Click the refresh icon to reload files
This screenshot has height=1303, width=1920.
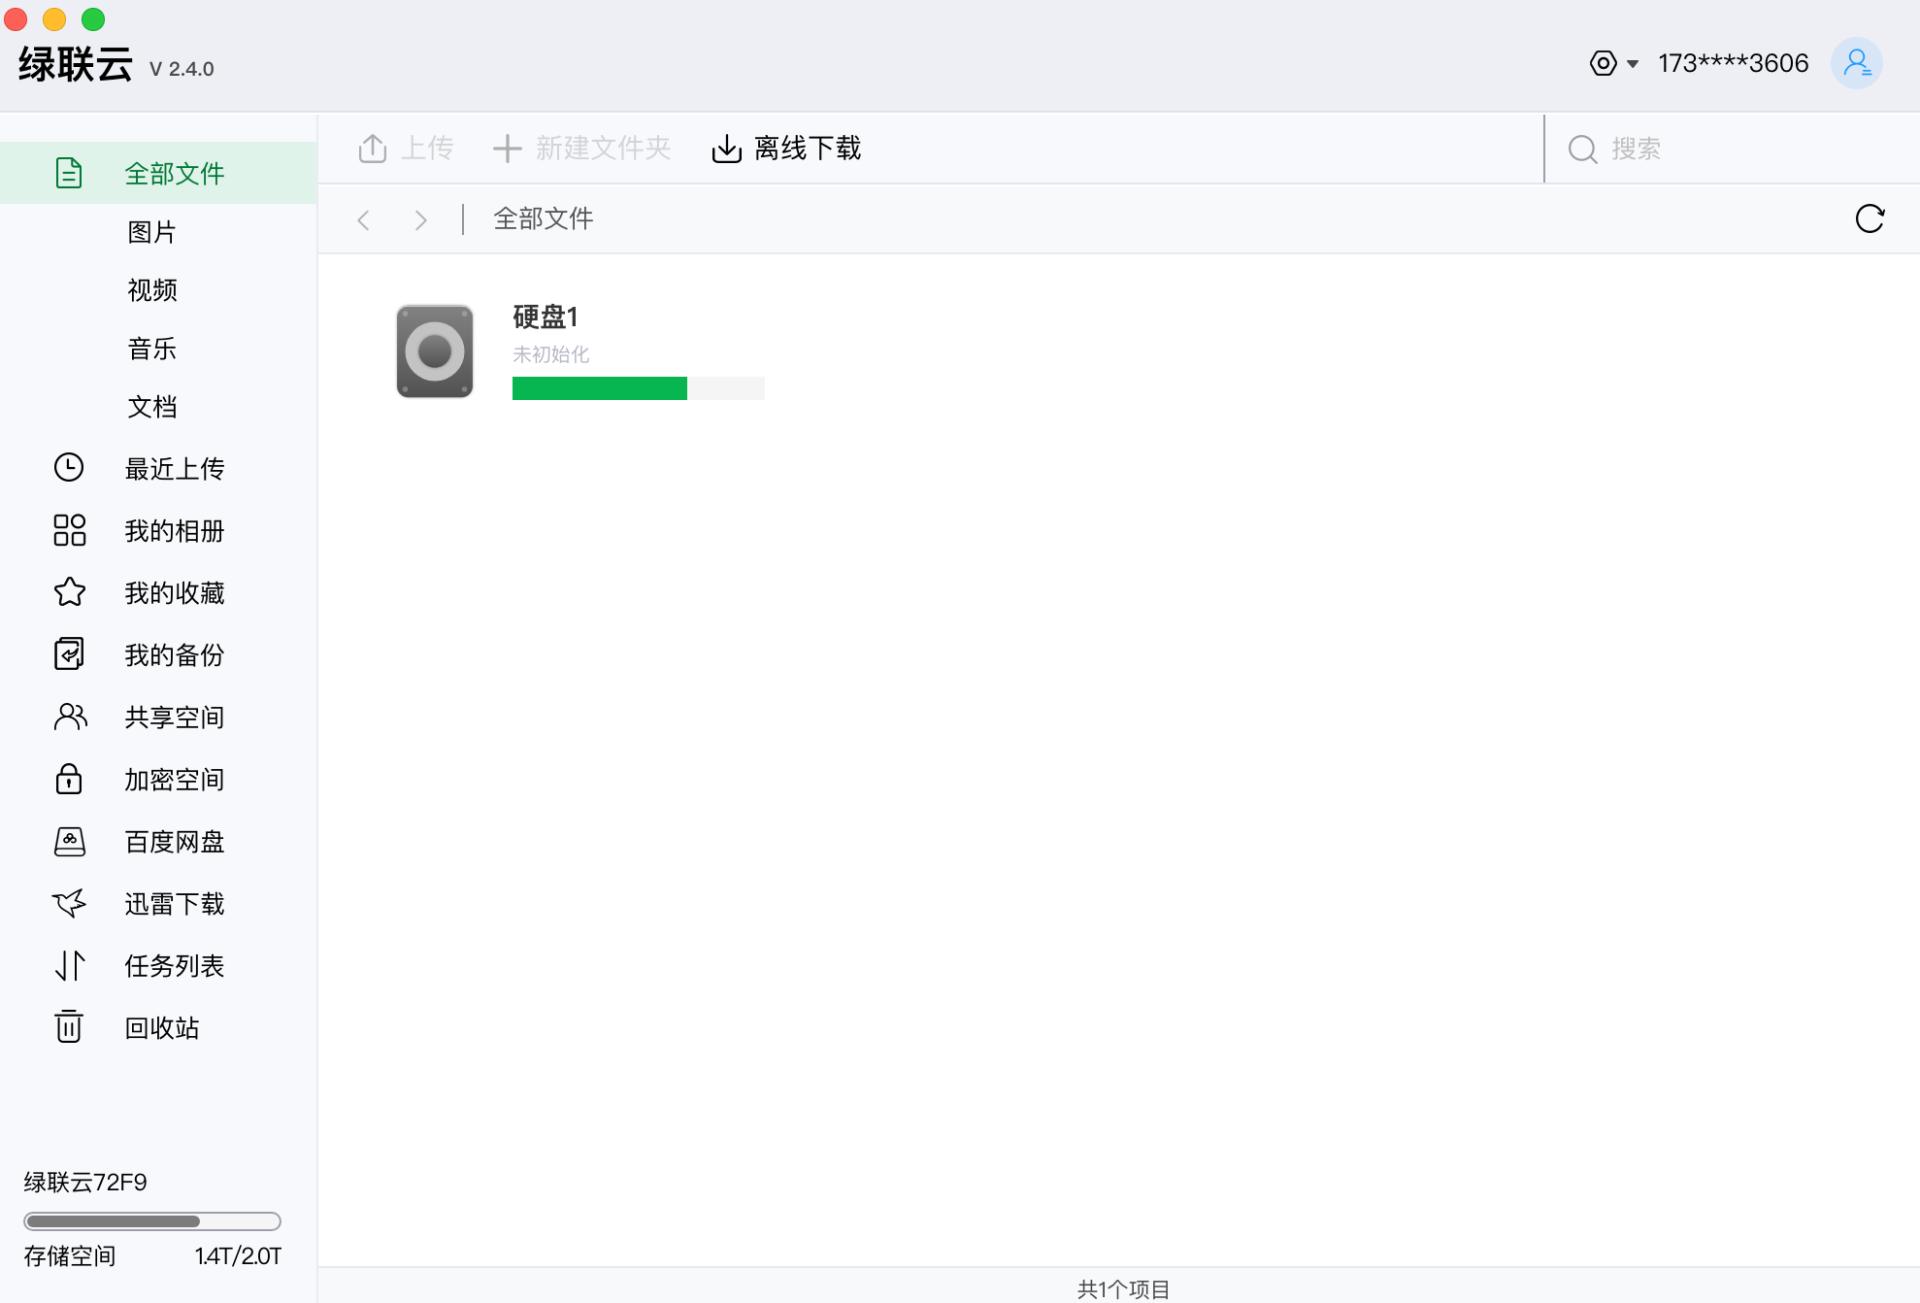[1871, 218]
